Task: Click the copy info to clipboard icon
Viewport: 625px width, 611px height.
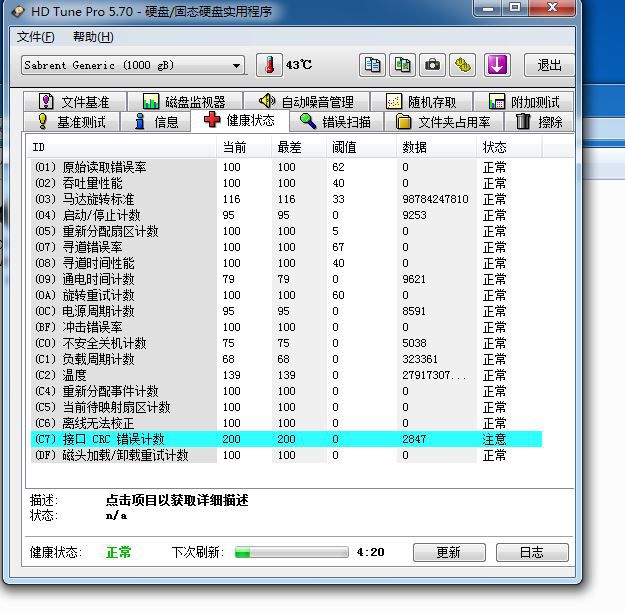Action: tap(372, 65)
